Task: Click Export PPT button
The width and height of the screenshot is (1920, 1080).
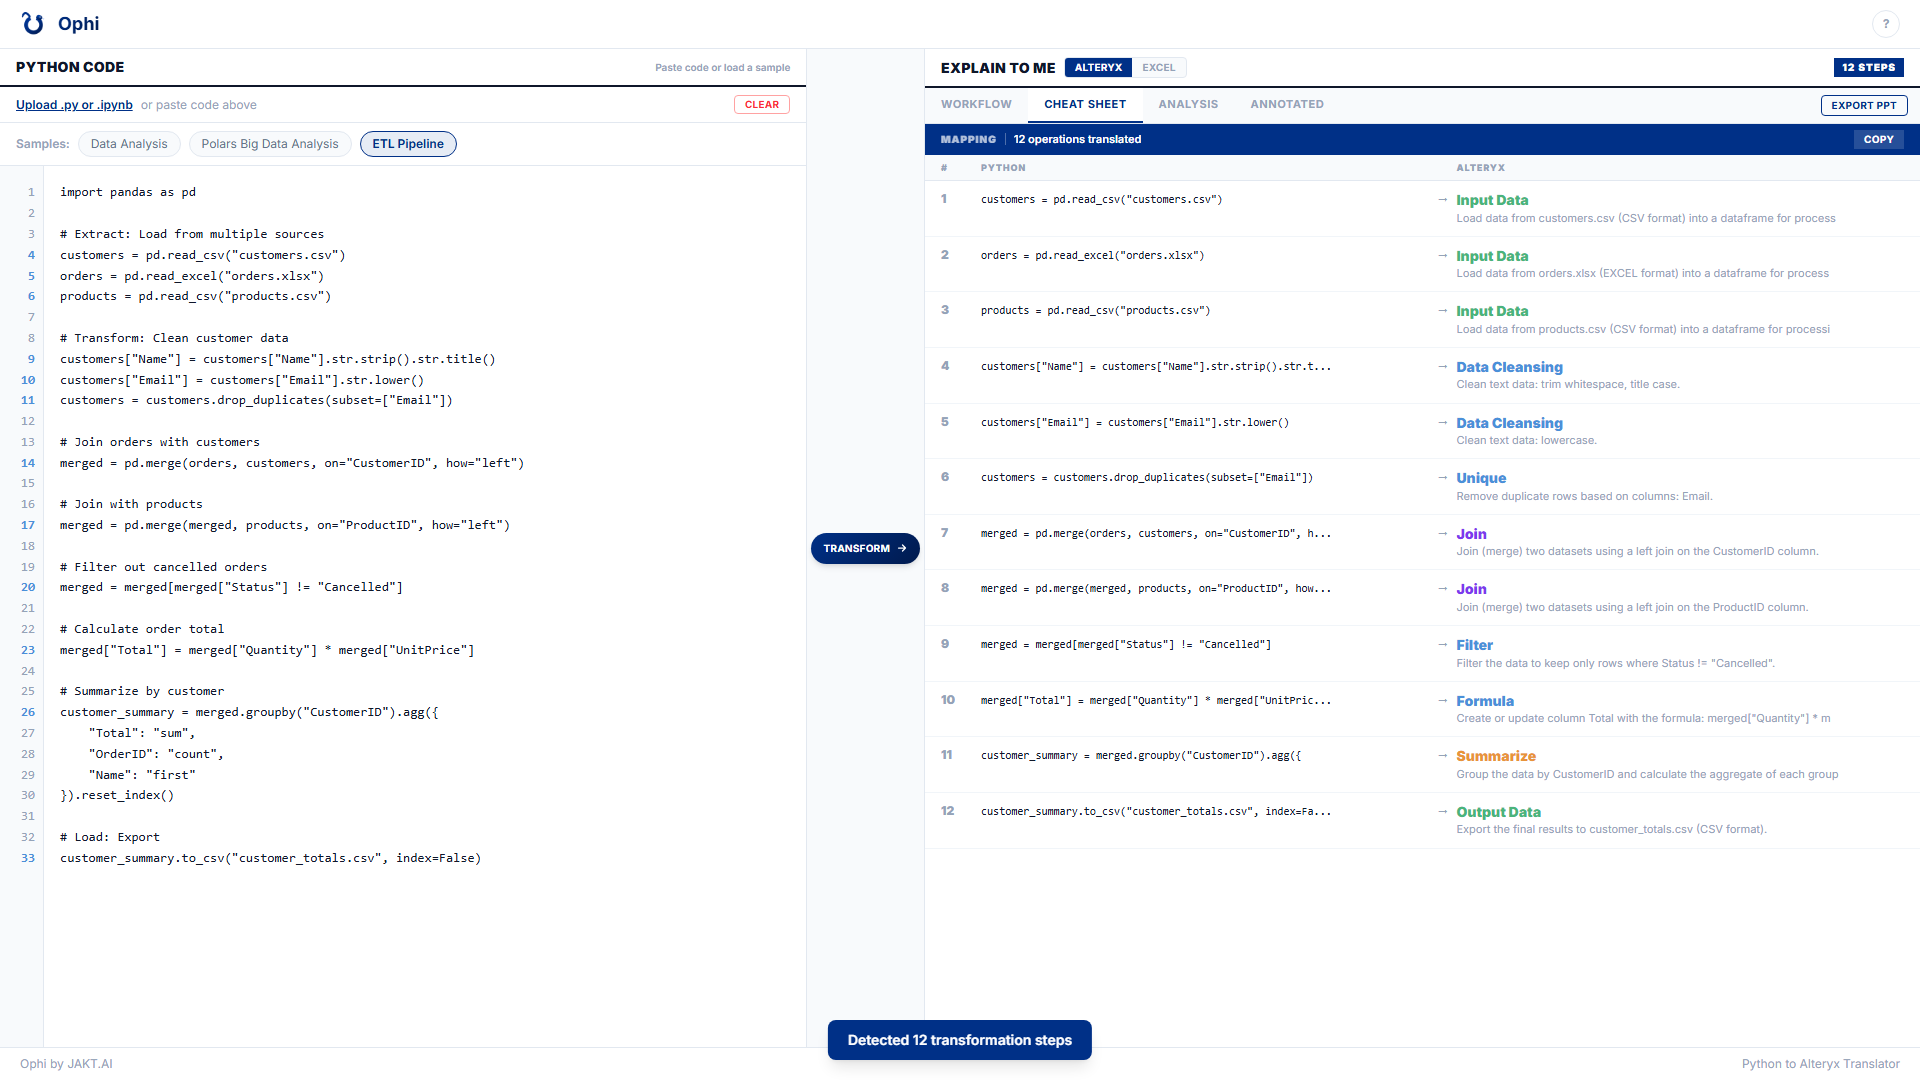Action: pyautogui.click(x=1863, y=105)
